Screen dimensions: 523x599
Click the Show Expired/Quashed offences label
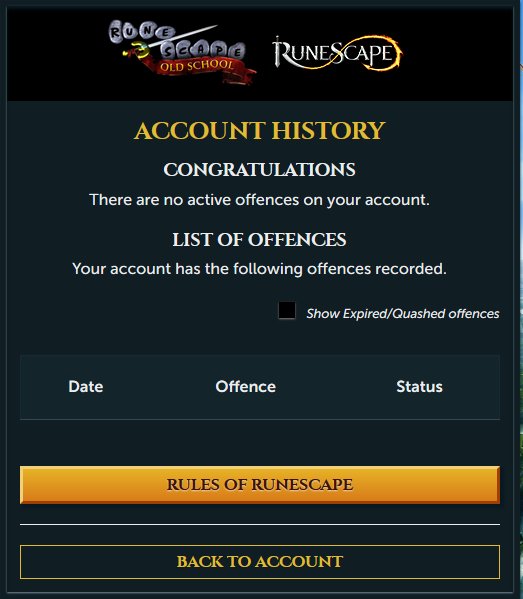tap(403, 314)
